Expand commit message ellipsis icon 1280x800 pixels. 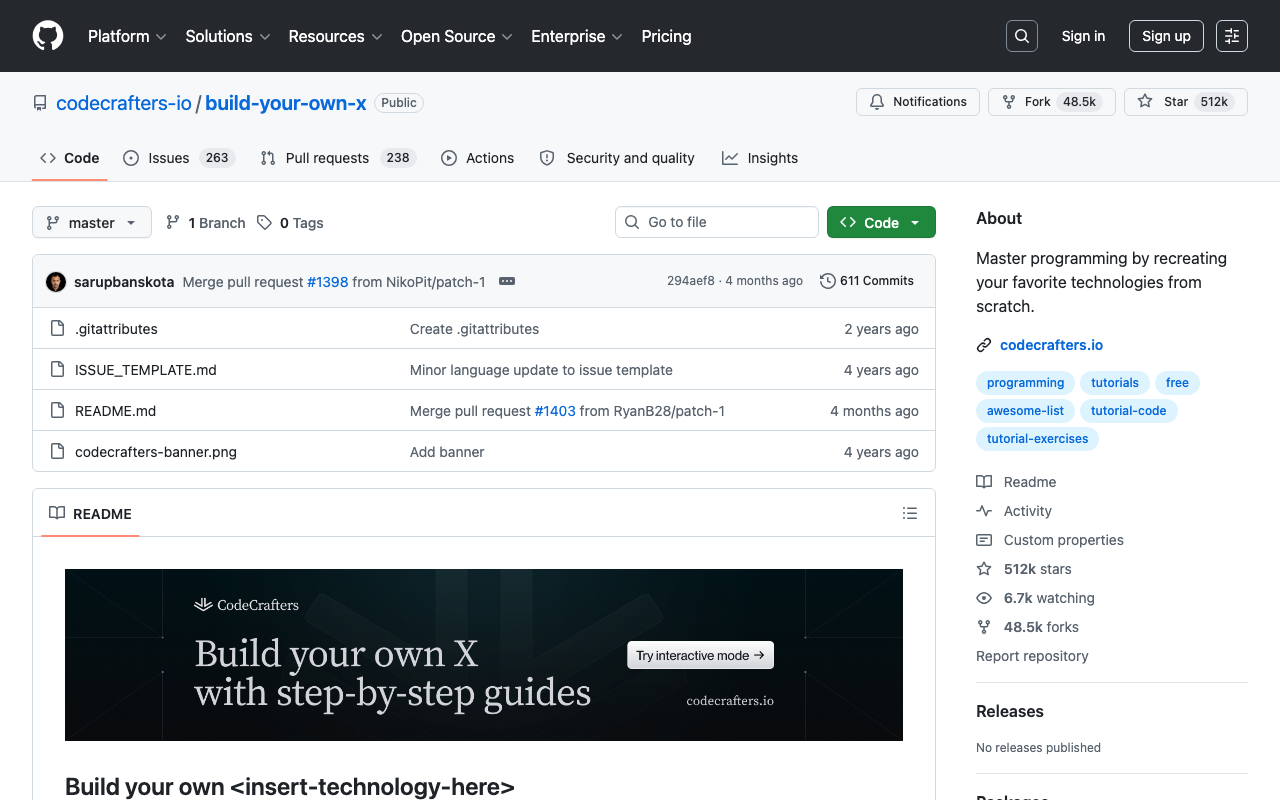click(x=507, y=281)
